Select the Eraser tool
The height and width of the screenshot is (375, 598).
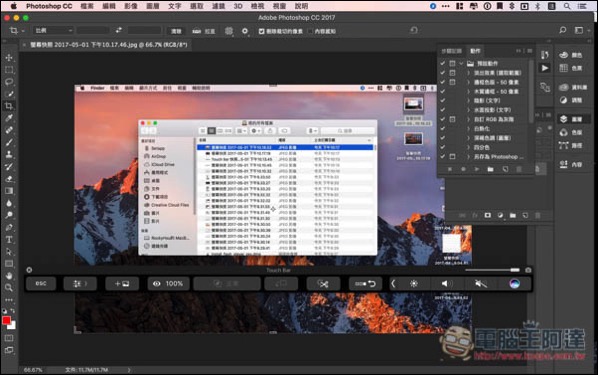coord(9,179)
